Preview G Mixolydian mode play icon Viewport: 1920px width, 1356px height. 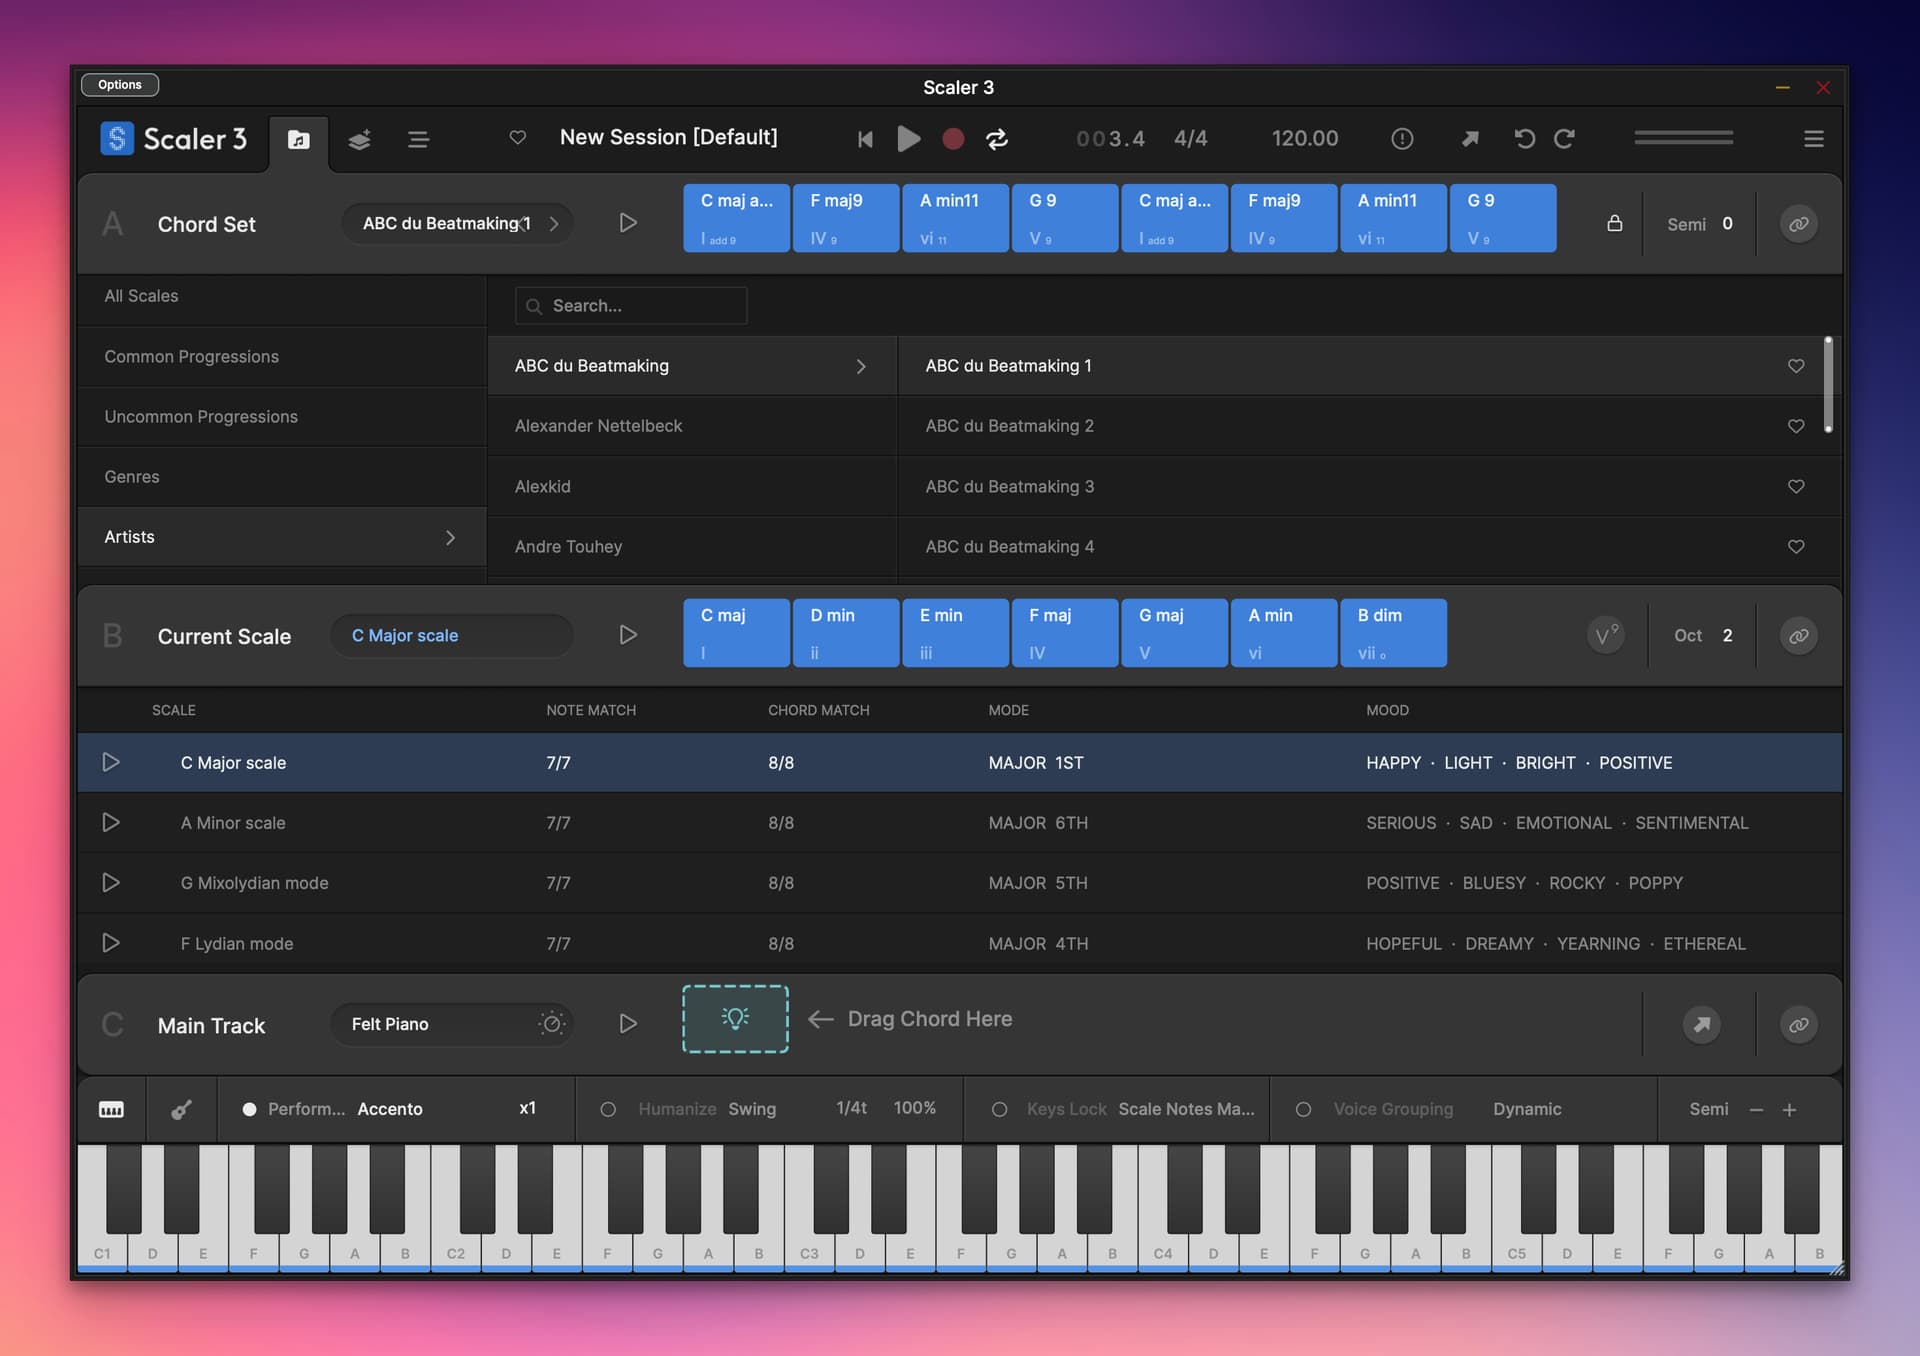(111, 883)
